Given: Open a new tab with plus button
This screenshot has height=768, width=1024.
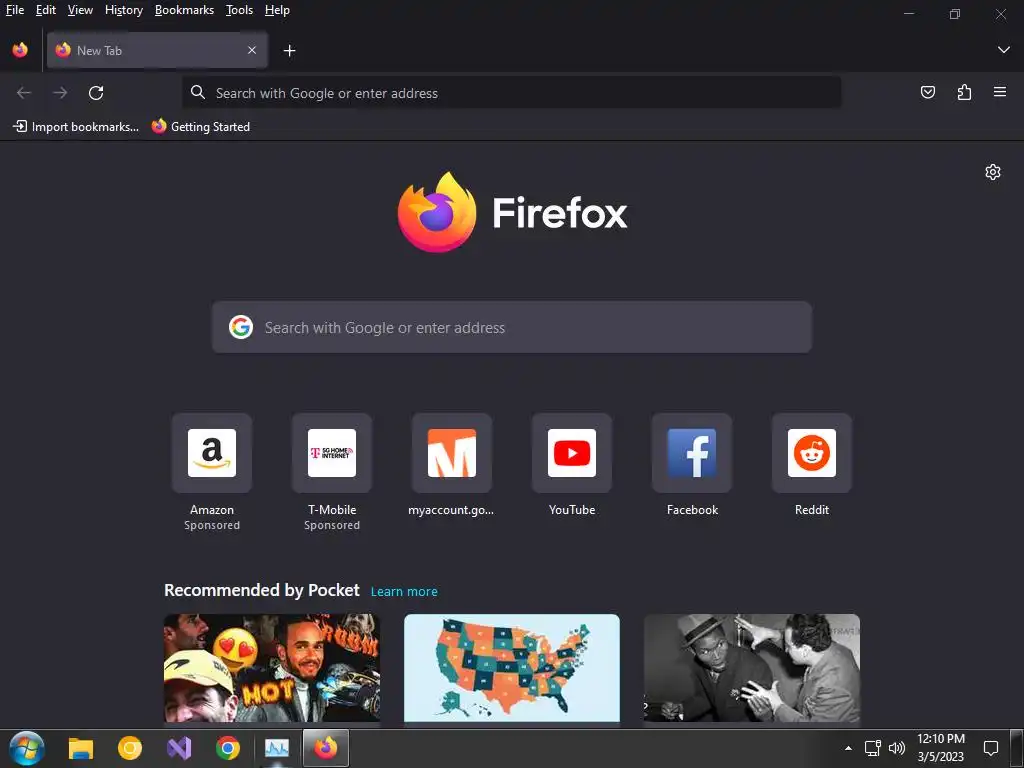Looking at the screenshot, I should click(x=289, y=50).
